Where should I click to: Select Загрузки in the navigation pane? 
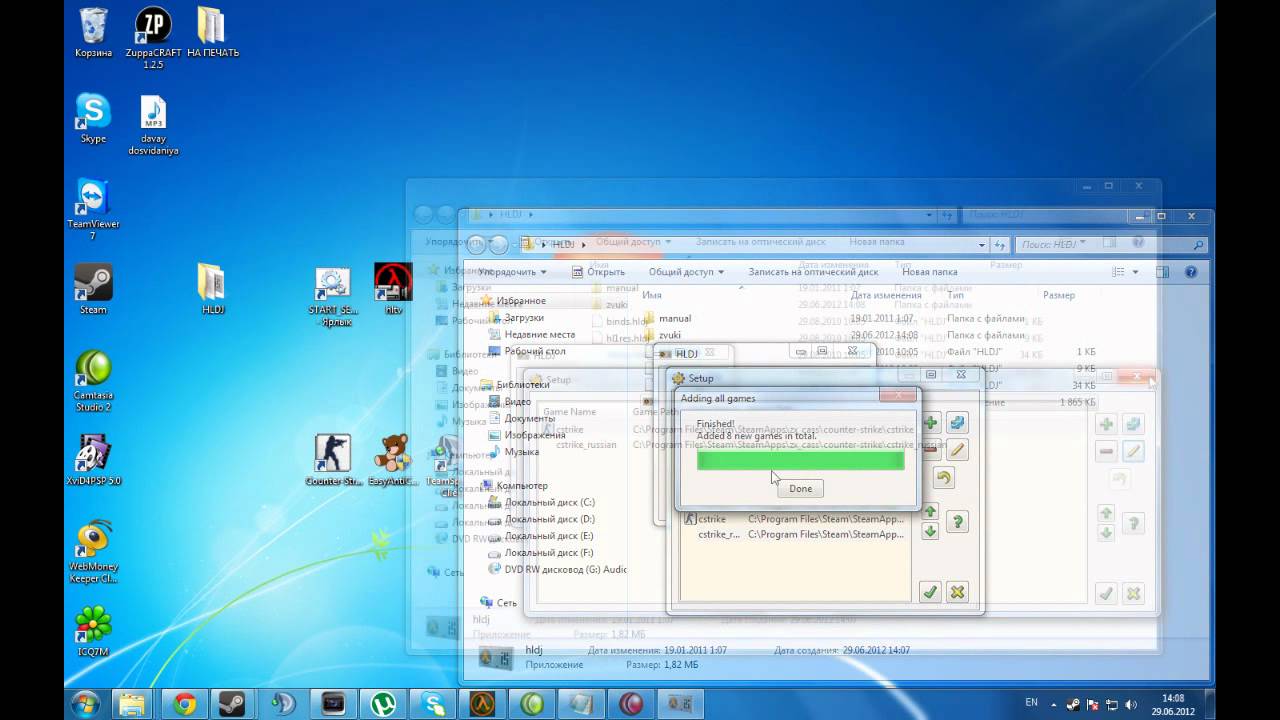524,318
